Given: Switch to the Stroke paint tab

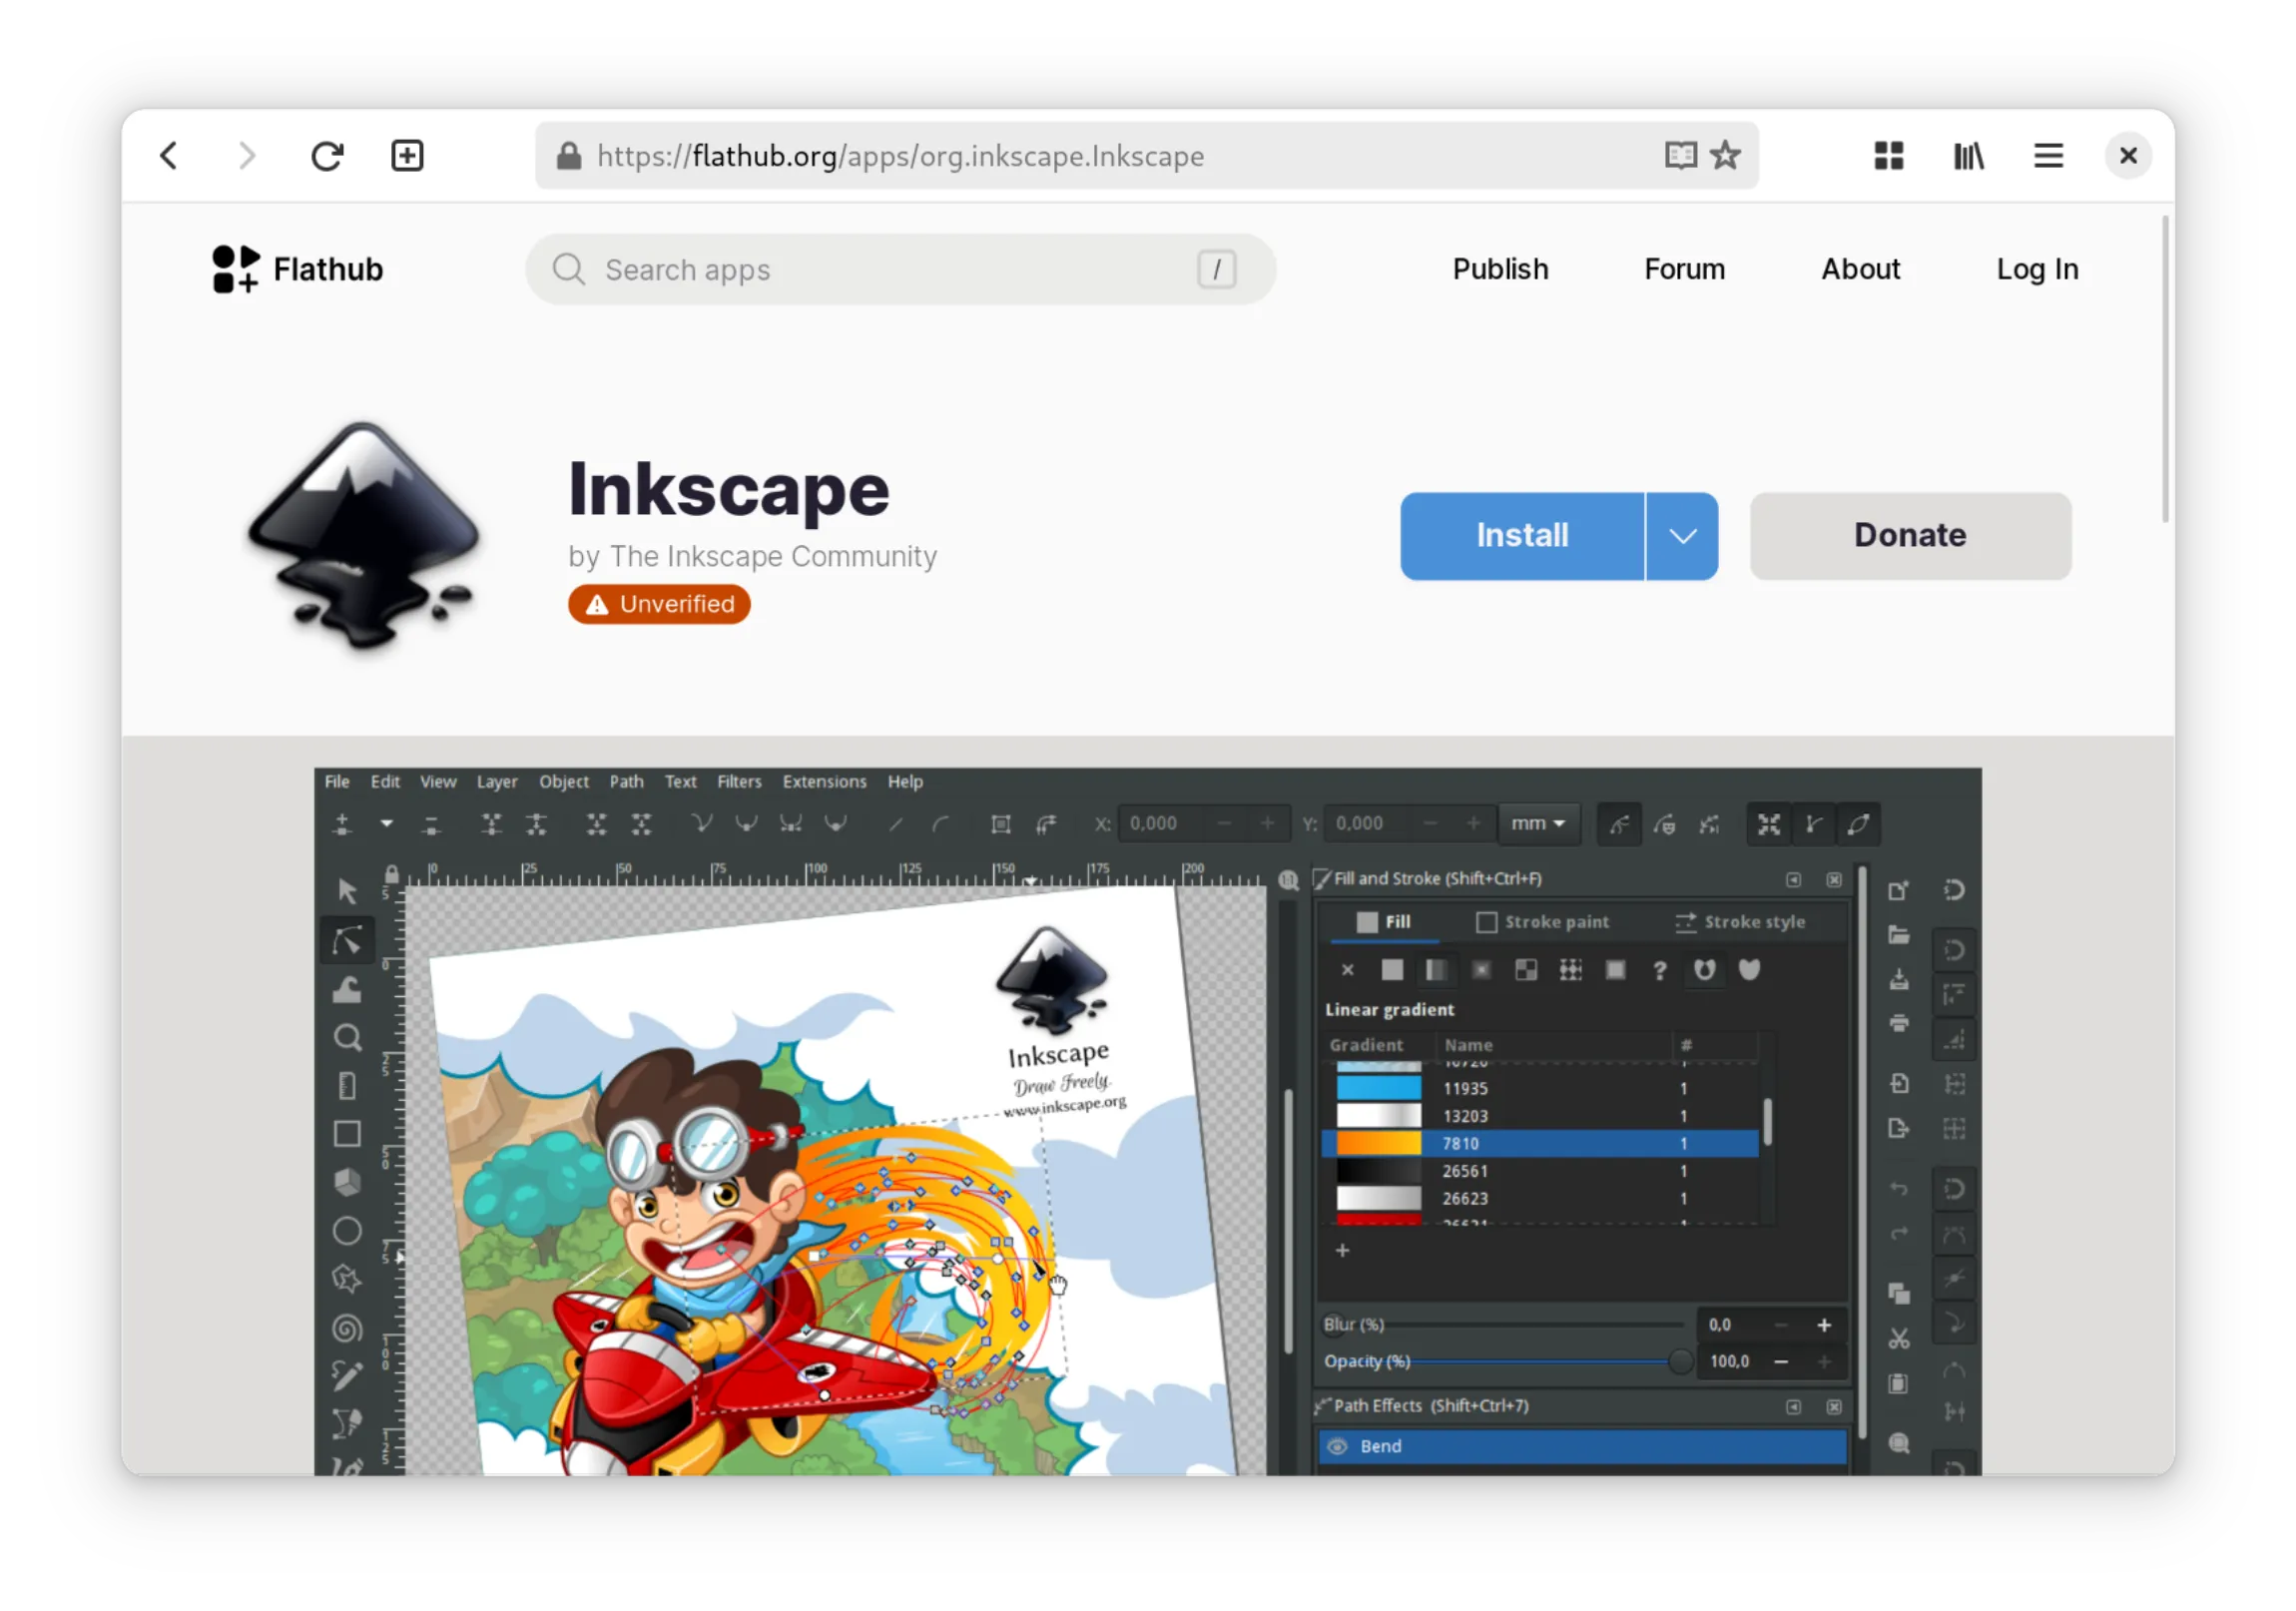Looking at the screenshot, I should point(1543,923).
